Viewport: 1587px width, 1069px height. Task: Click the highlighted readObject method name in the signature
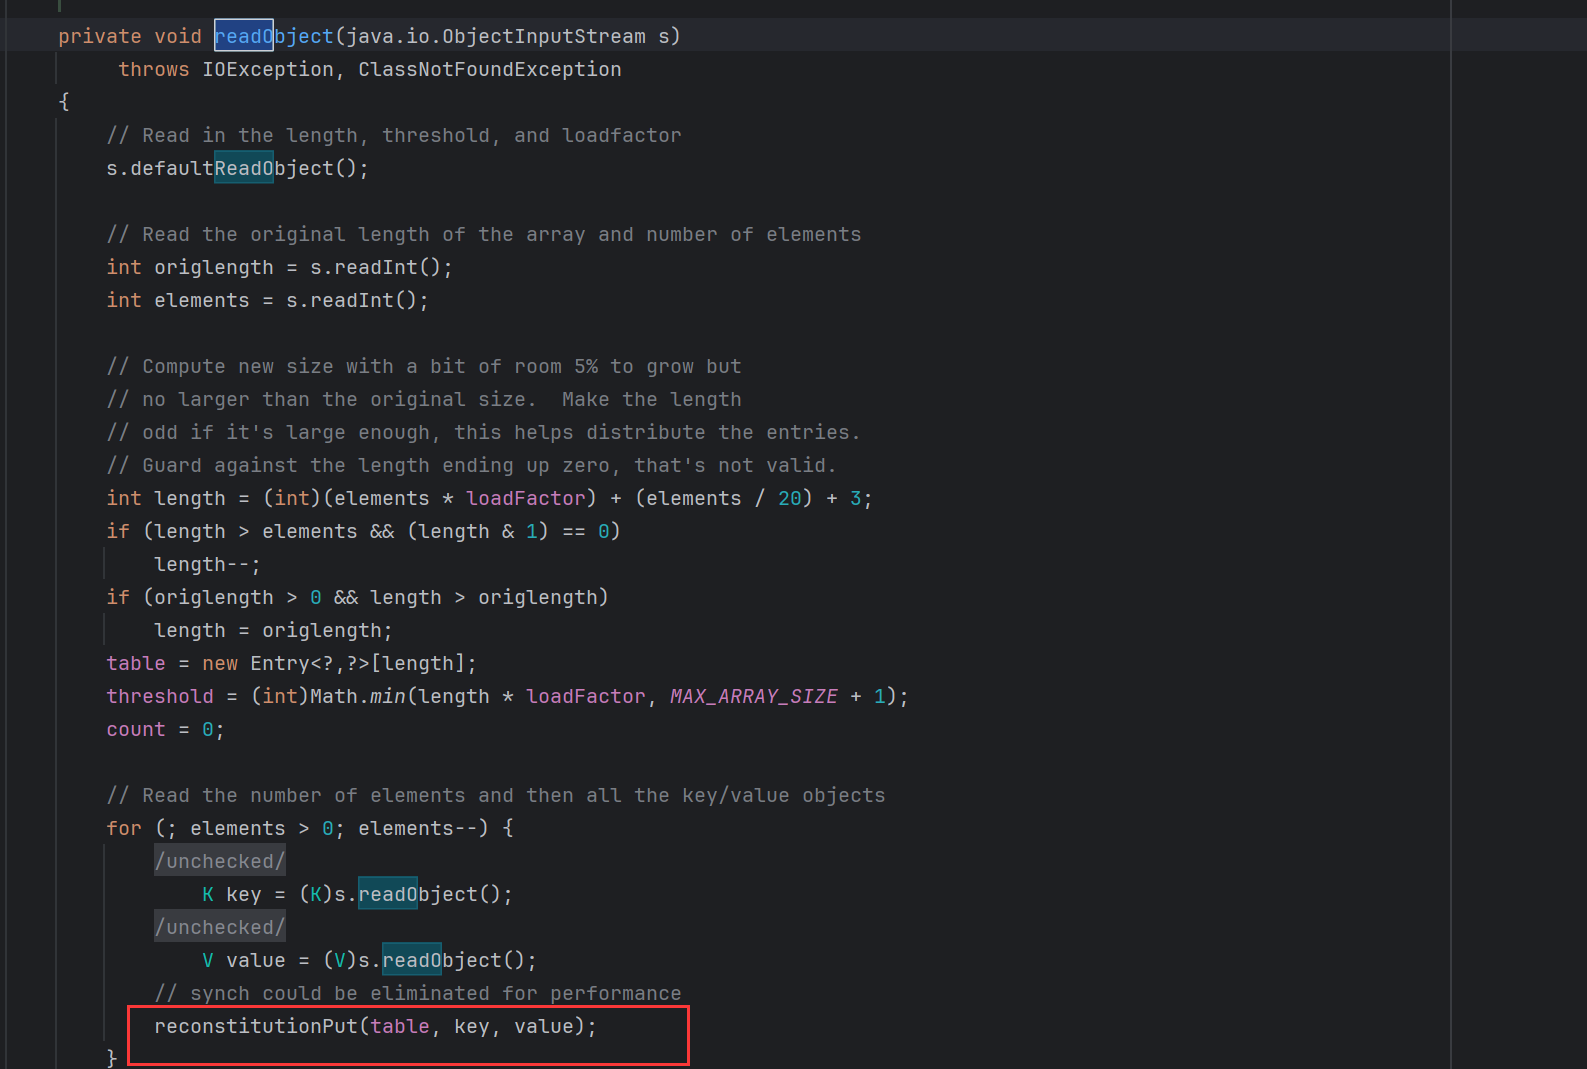[x=274, y=36]
